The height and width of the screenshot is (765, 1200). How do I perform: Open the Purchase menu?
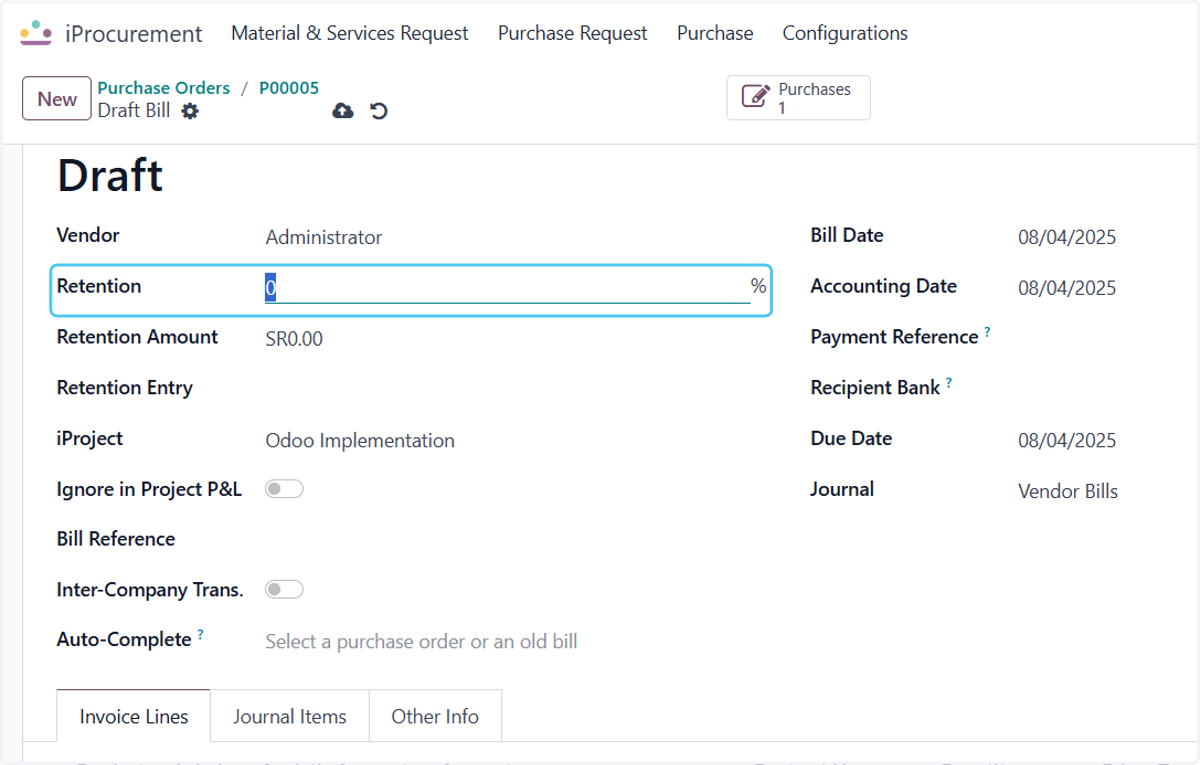tap(715, 33)
